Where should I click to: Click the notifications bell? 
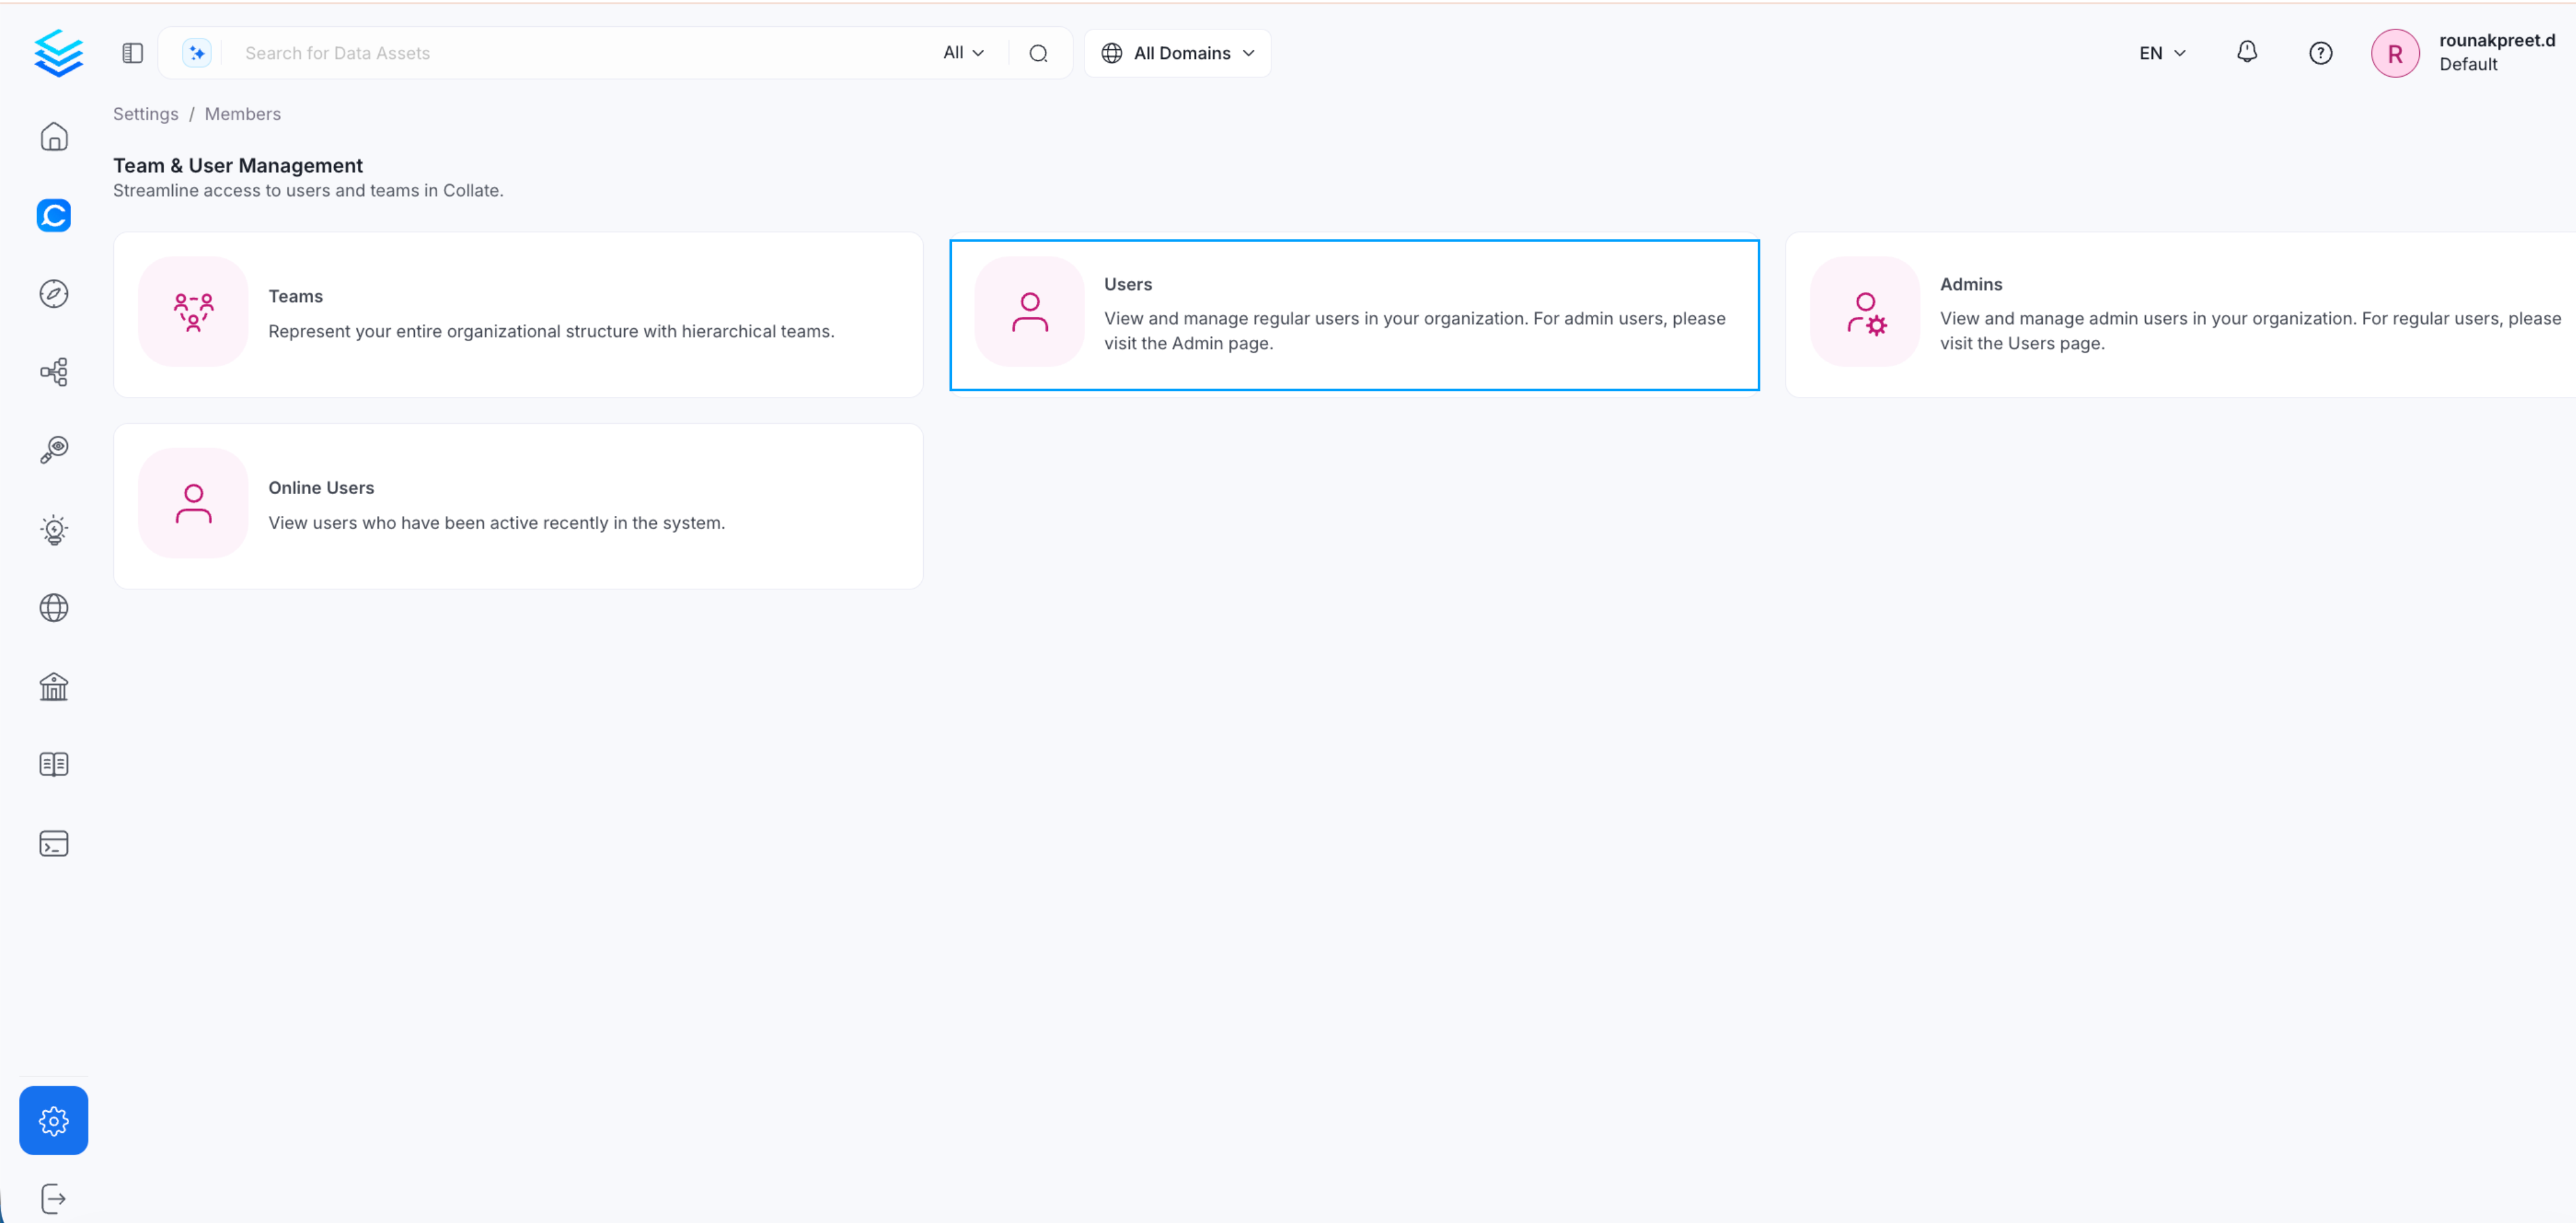(x=2246, y=52)
